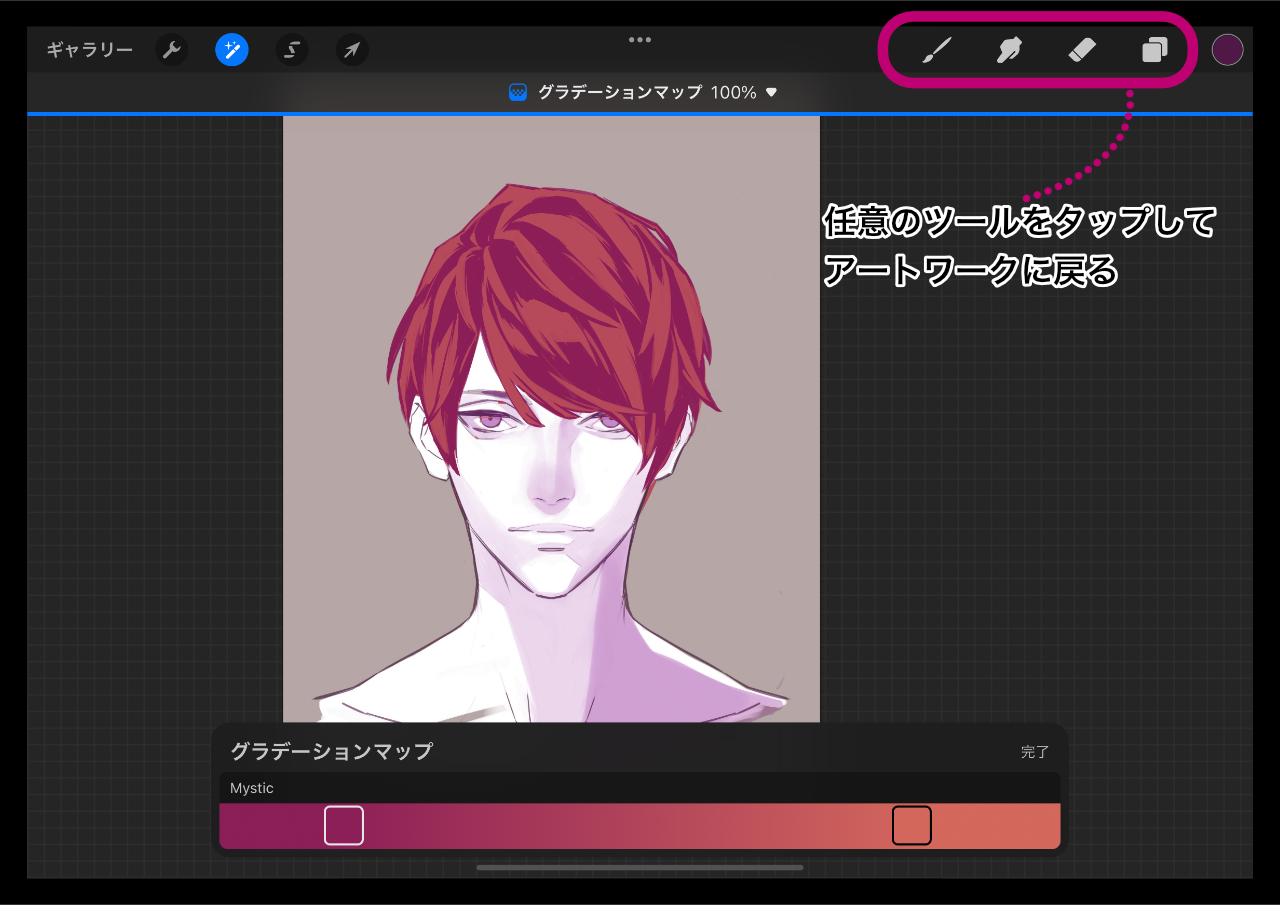Select the Paint brush tool
Screen dimensions: 1280x905
coord(936,50)
